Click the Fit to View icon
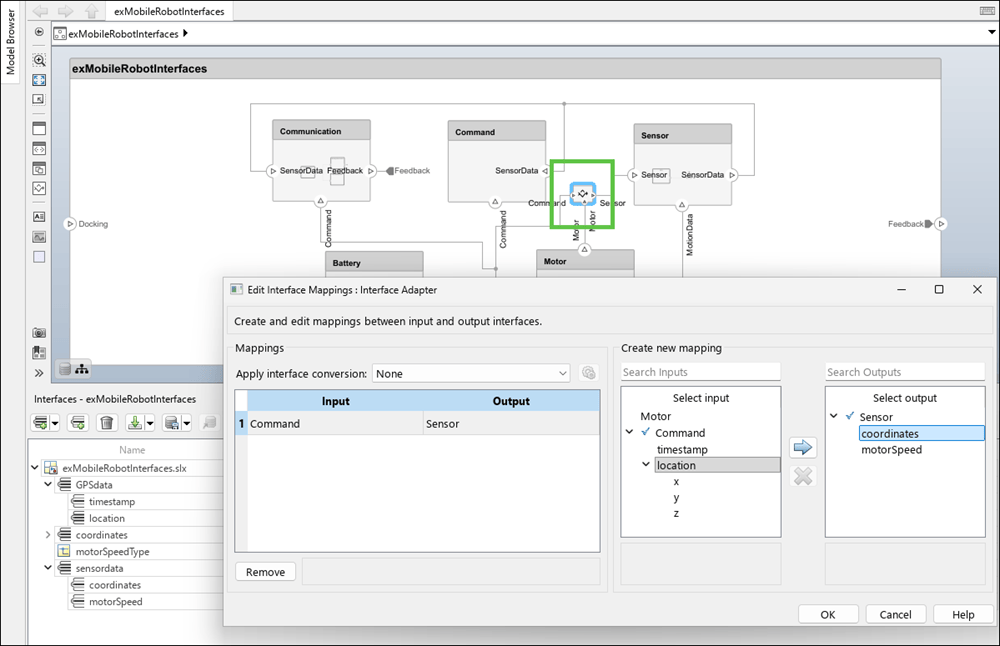The image size is (1000, 646). (39, 80)
